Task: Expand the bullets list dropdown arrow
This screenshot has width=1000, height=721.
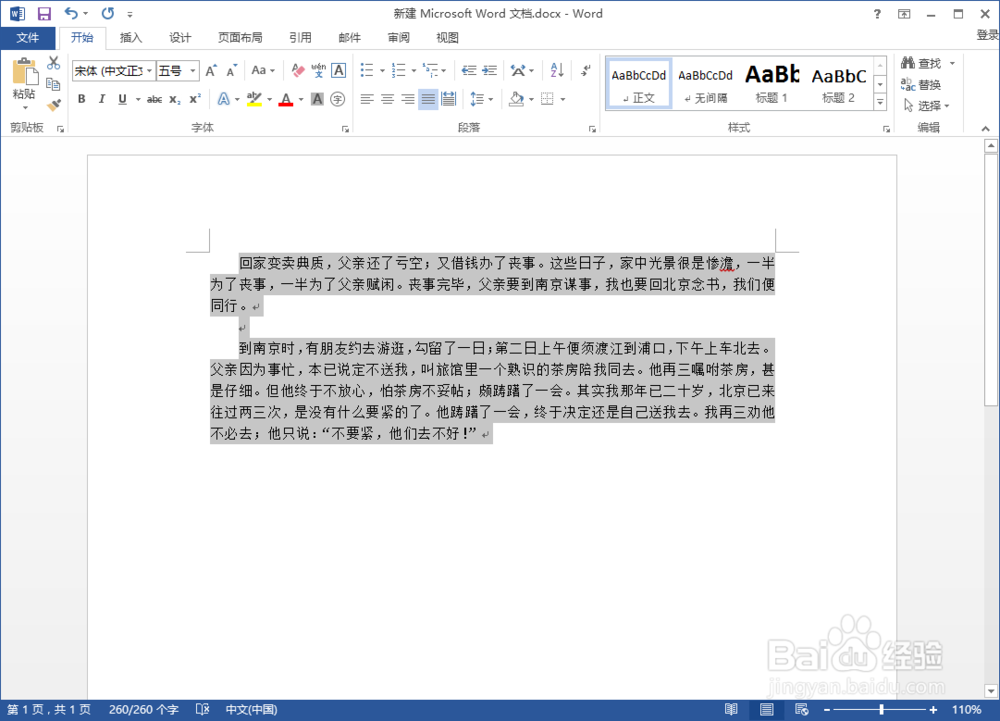Action: 382,71
